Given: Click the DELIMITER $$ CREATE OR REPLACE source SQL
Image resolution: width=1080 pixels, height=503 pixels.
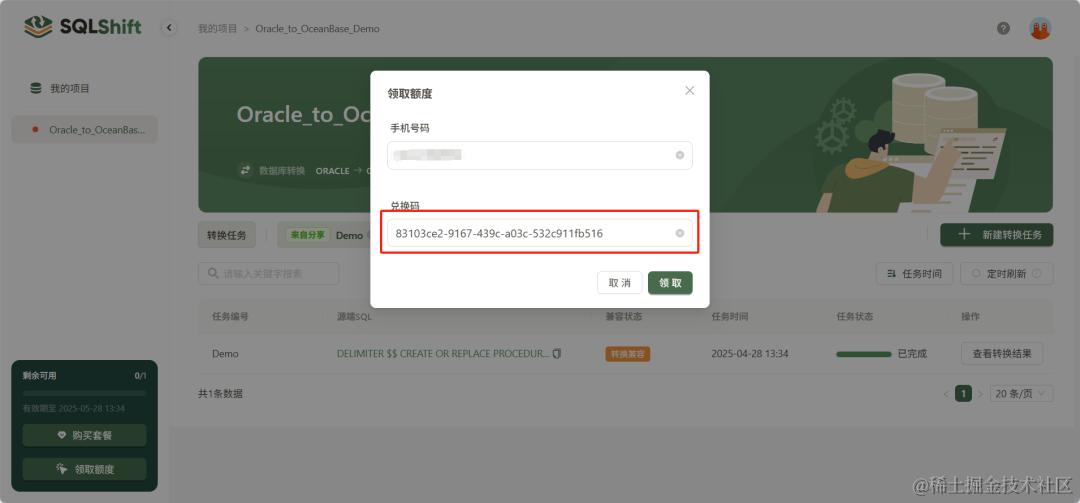Looking at the screenshot, I should coord(443,353).
